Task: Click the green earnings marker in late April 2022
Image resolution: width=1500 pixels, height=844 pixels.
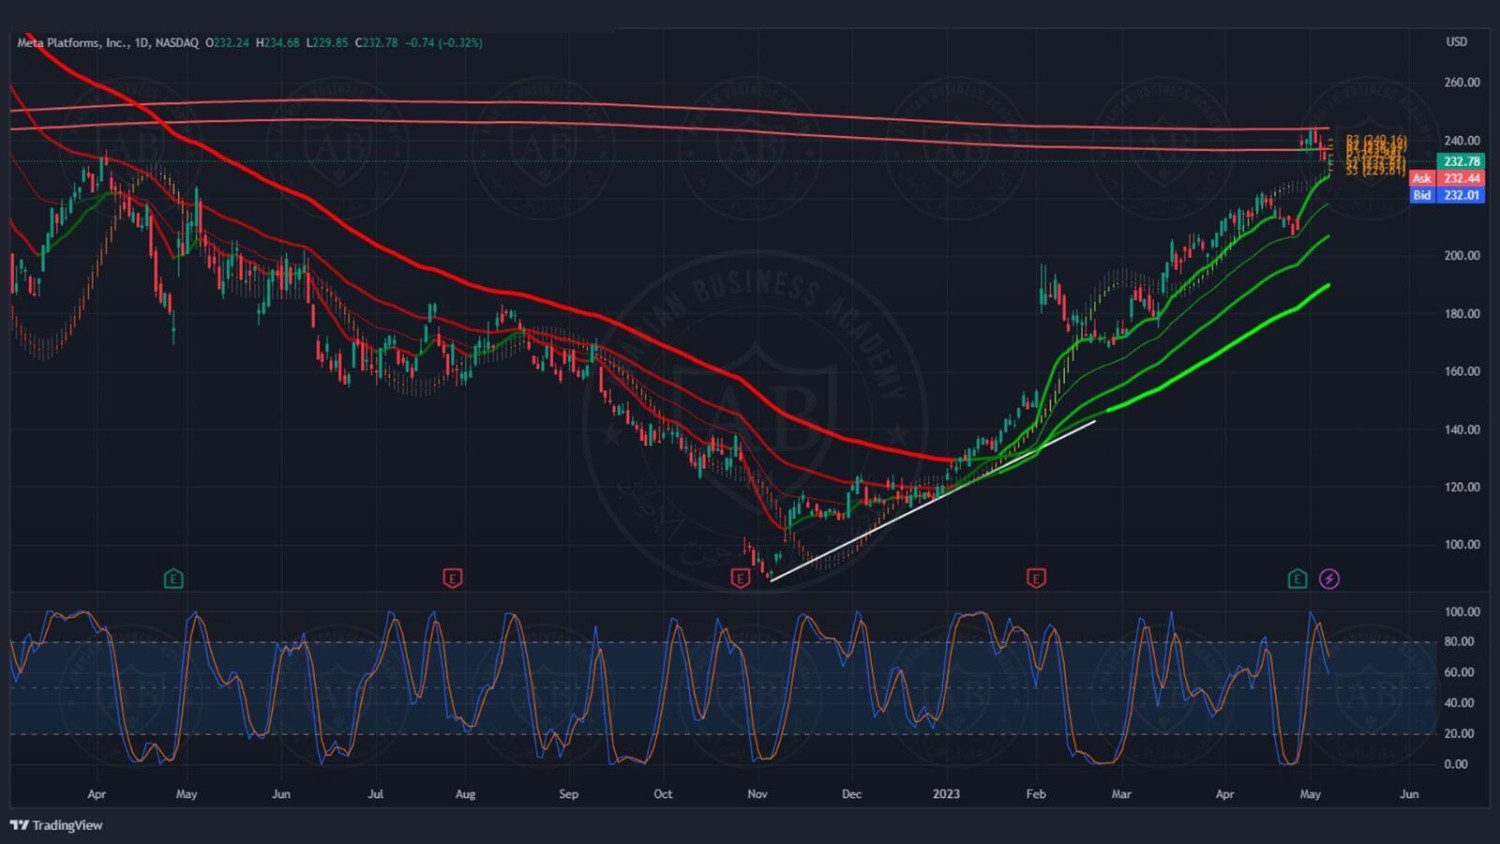Action: coord(173,578)
